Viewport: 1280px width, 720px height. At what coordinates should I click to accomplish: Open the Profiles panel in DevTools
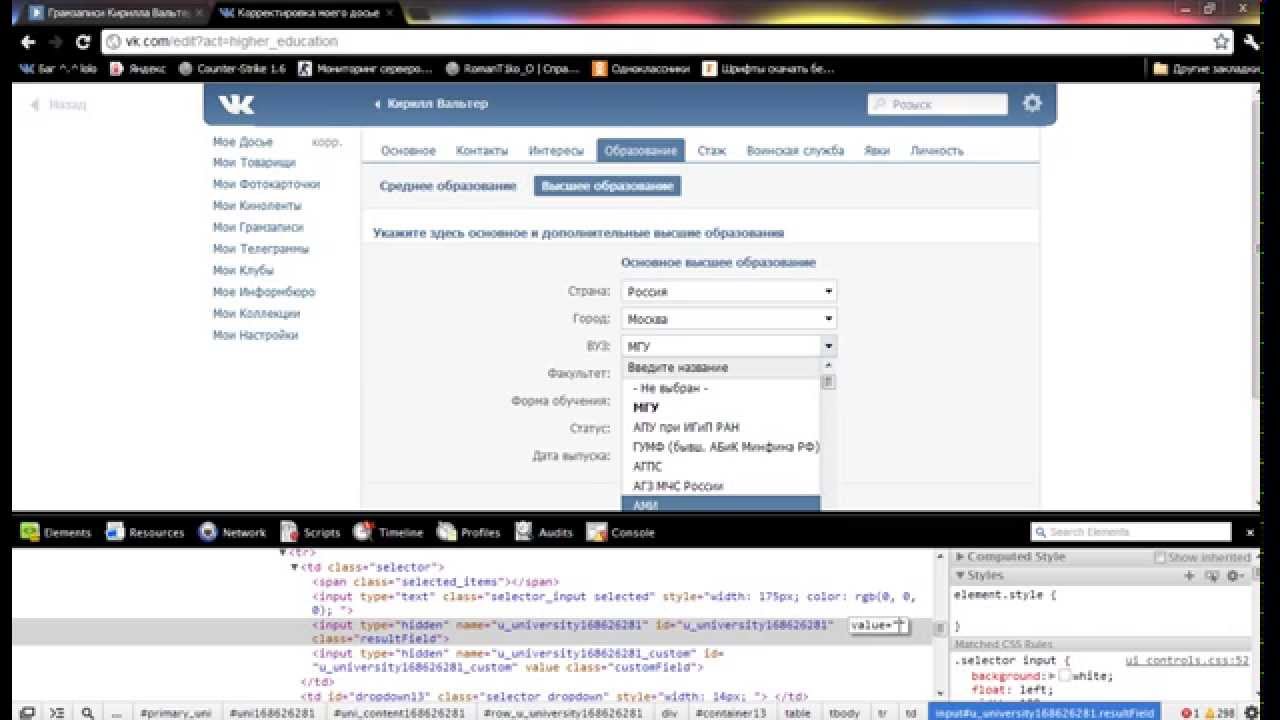click(x=468, y=532)
